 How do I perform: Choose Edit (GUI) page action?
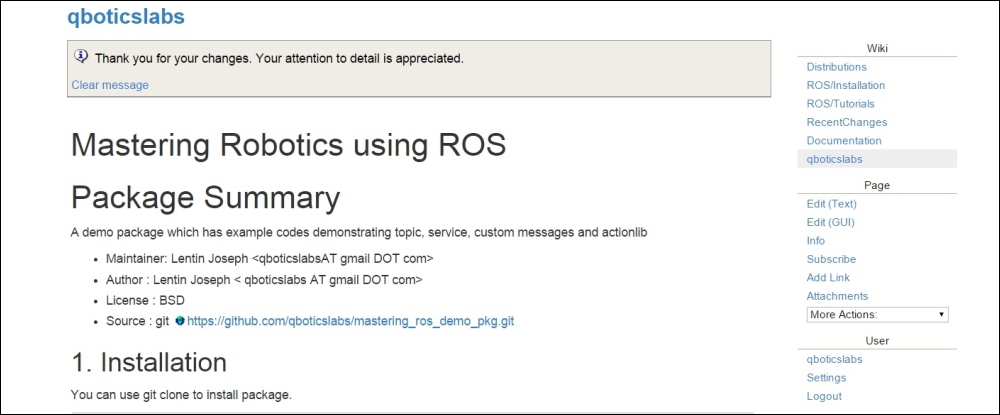[830, 222]
